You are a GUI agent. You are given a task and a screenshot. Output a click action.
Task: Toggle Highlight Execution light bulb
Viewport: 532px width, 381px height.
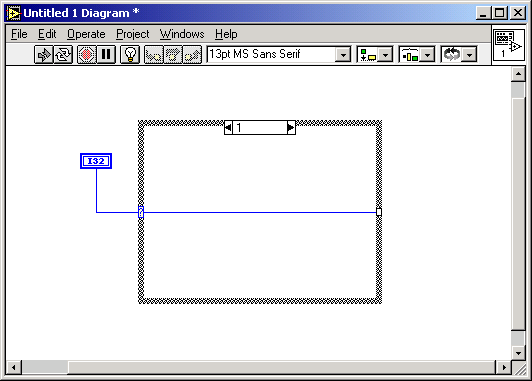tap(130, 55)
